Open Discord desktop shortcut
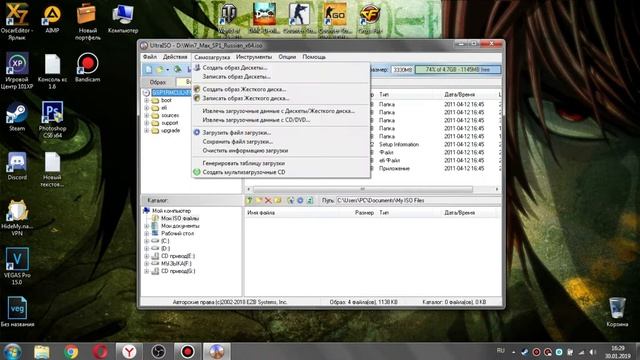640x360 pixels. [x=17, y=166]
